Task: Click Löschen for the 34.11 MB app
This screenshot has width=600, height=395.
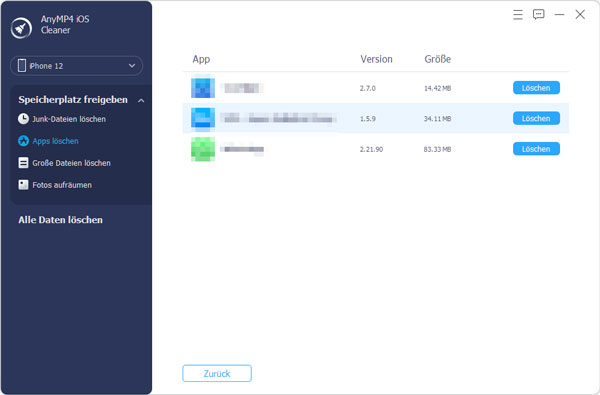Action: tap(536, 118)
